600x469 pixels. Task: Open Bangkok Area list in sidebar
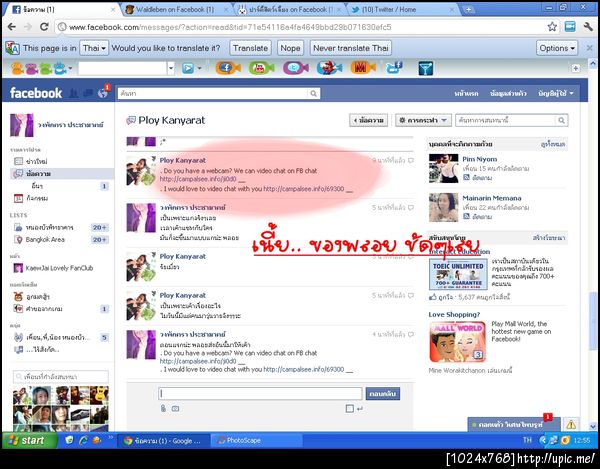45,239
